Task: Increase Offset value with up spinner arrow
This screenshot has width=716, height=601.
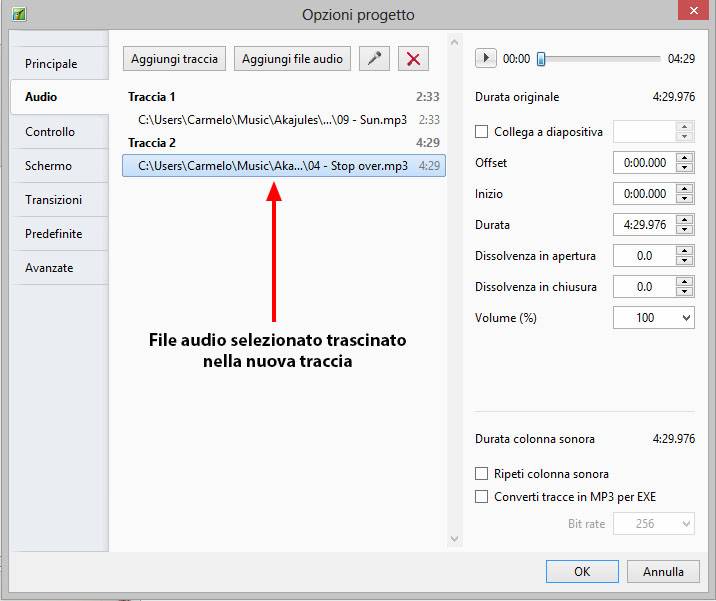Action: tap(684, 158)
